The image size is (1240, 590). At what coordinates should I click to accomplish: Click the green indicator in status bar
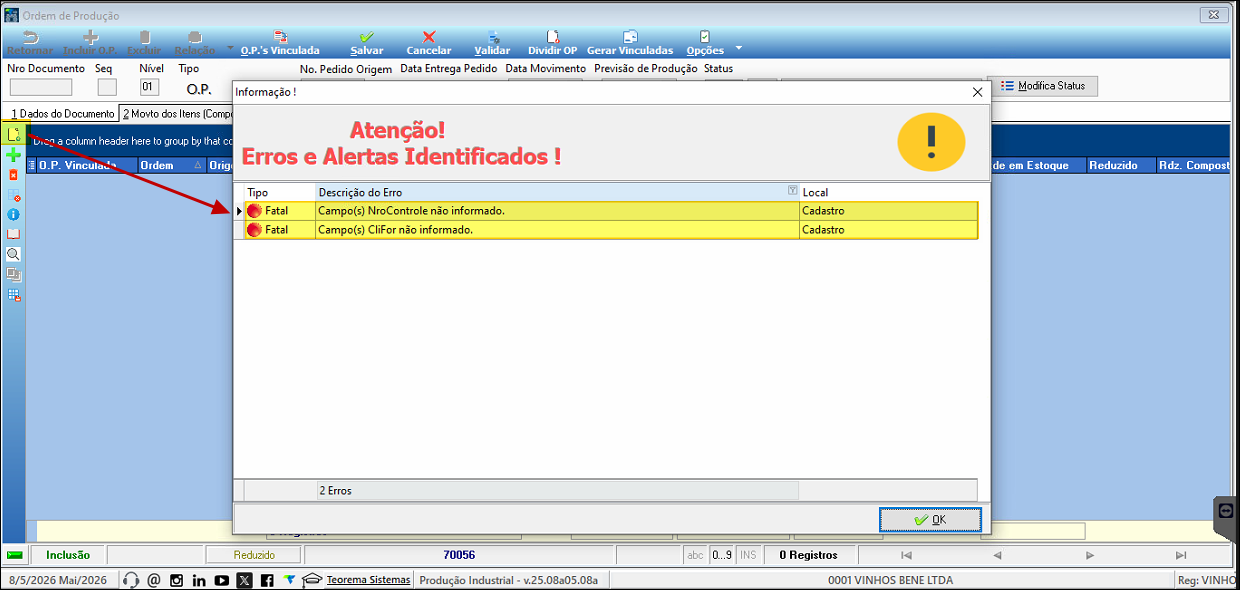pos(15,555)
